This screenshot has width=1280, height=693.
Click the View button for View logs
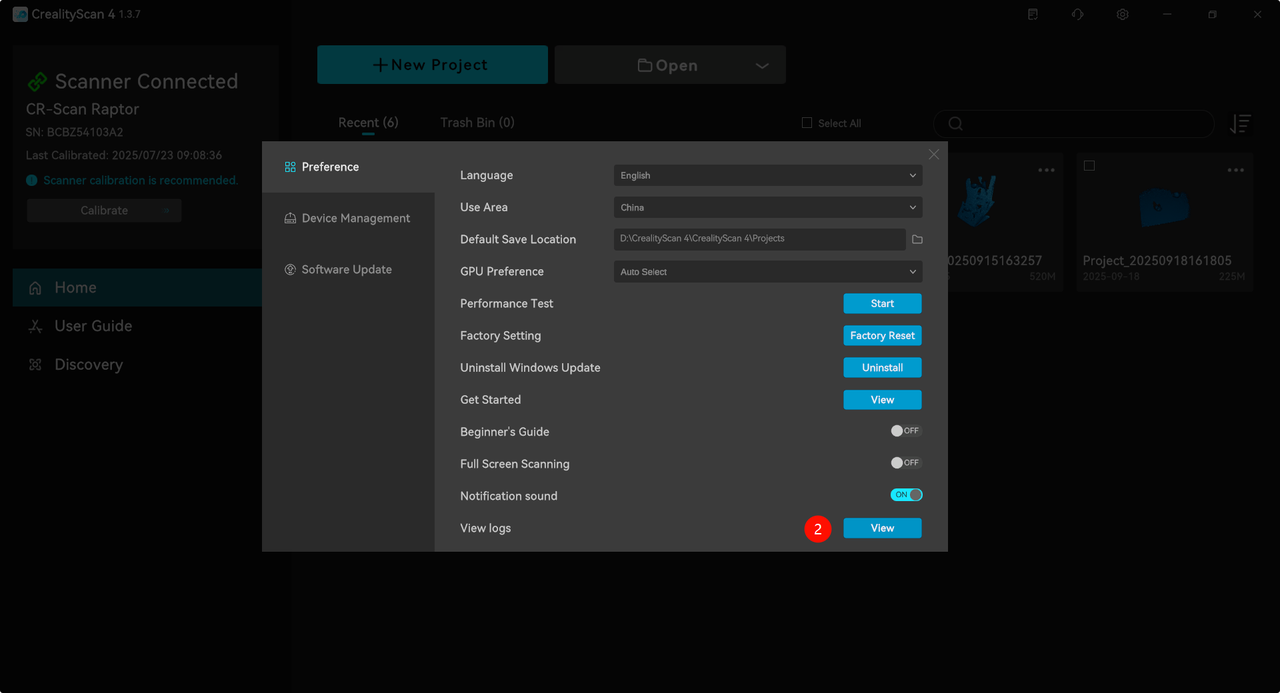(882, 528)
